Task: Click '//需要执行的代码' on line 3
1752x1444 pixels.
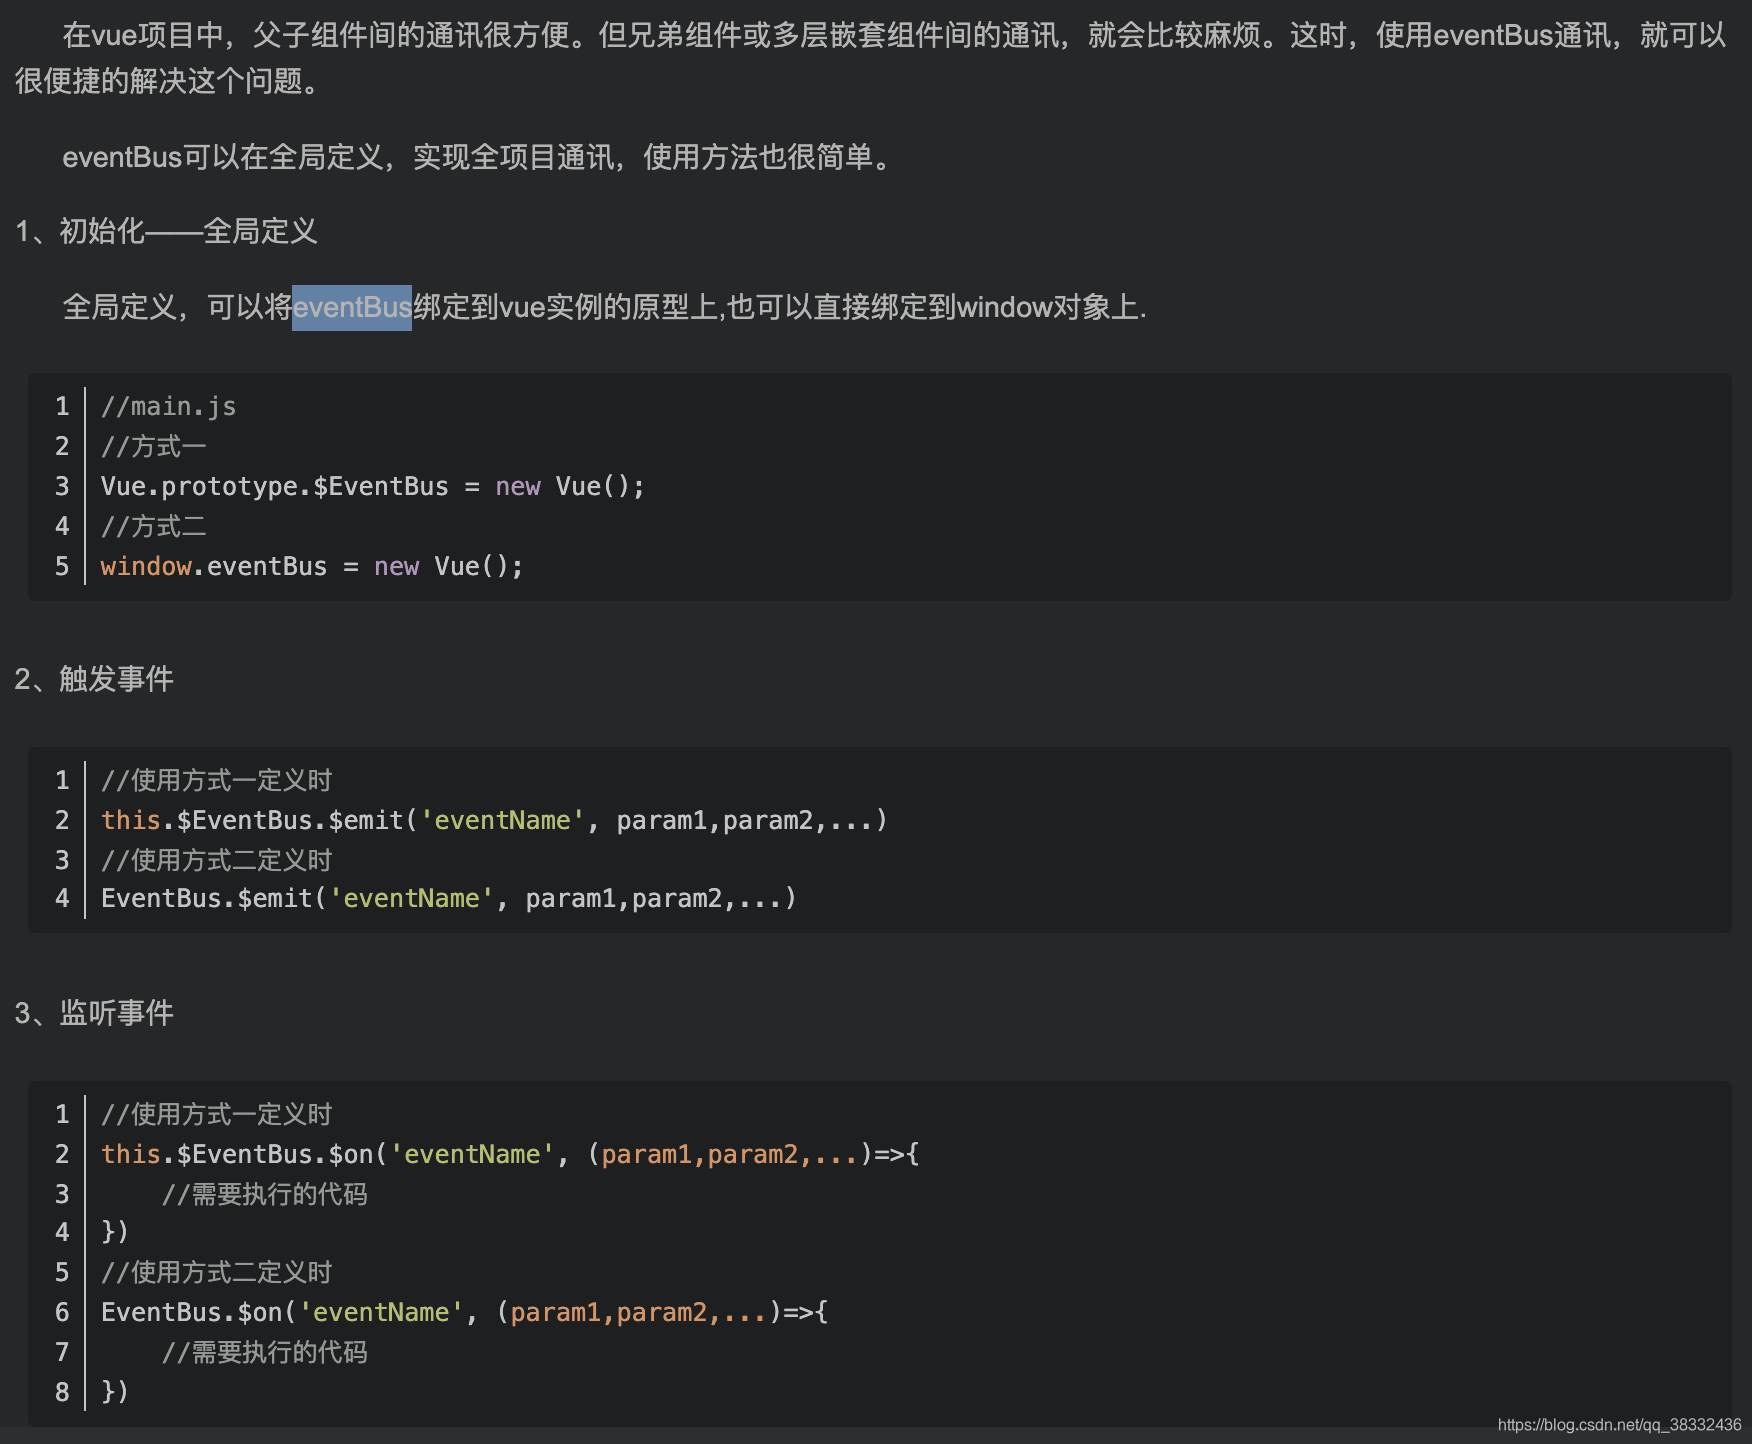Action: pyautogui.click(x=265, y=1194)
